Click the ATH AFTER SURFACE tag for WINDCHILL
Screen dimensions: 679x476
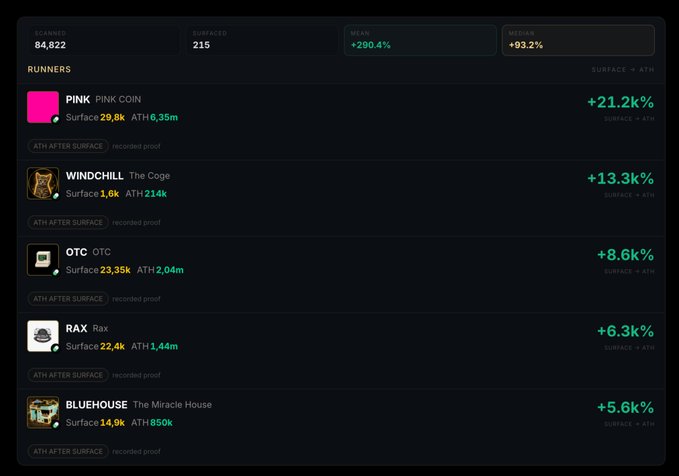click(x=68, y=222)
